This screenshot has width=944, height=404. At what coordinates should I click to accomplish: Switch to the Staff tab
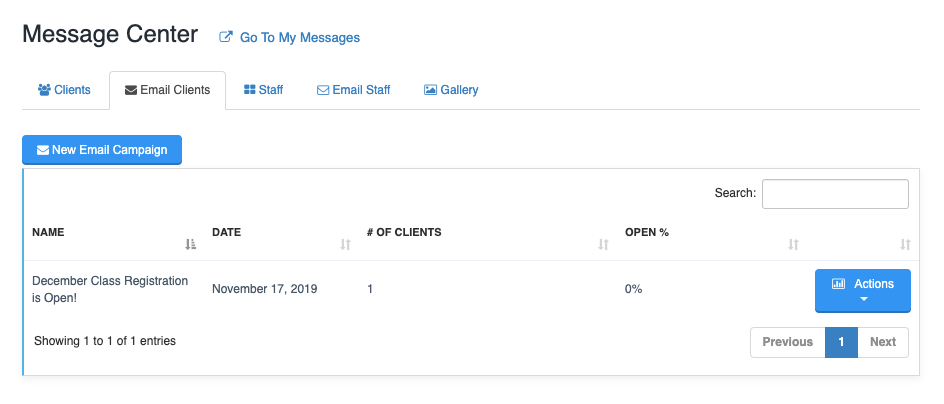point(263,90)
